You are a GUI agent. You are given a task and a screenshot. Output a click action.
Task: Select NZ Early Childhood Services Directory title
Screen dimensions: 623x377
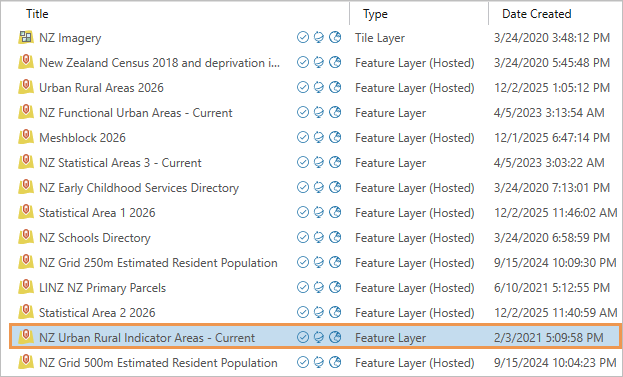139,188
